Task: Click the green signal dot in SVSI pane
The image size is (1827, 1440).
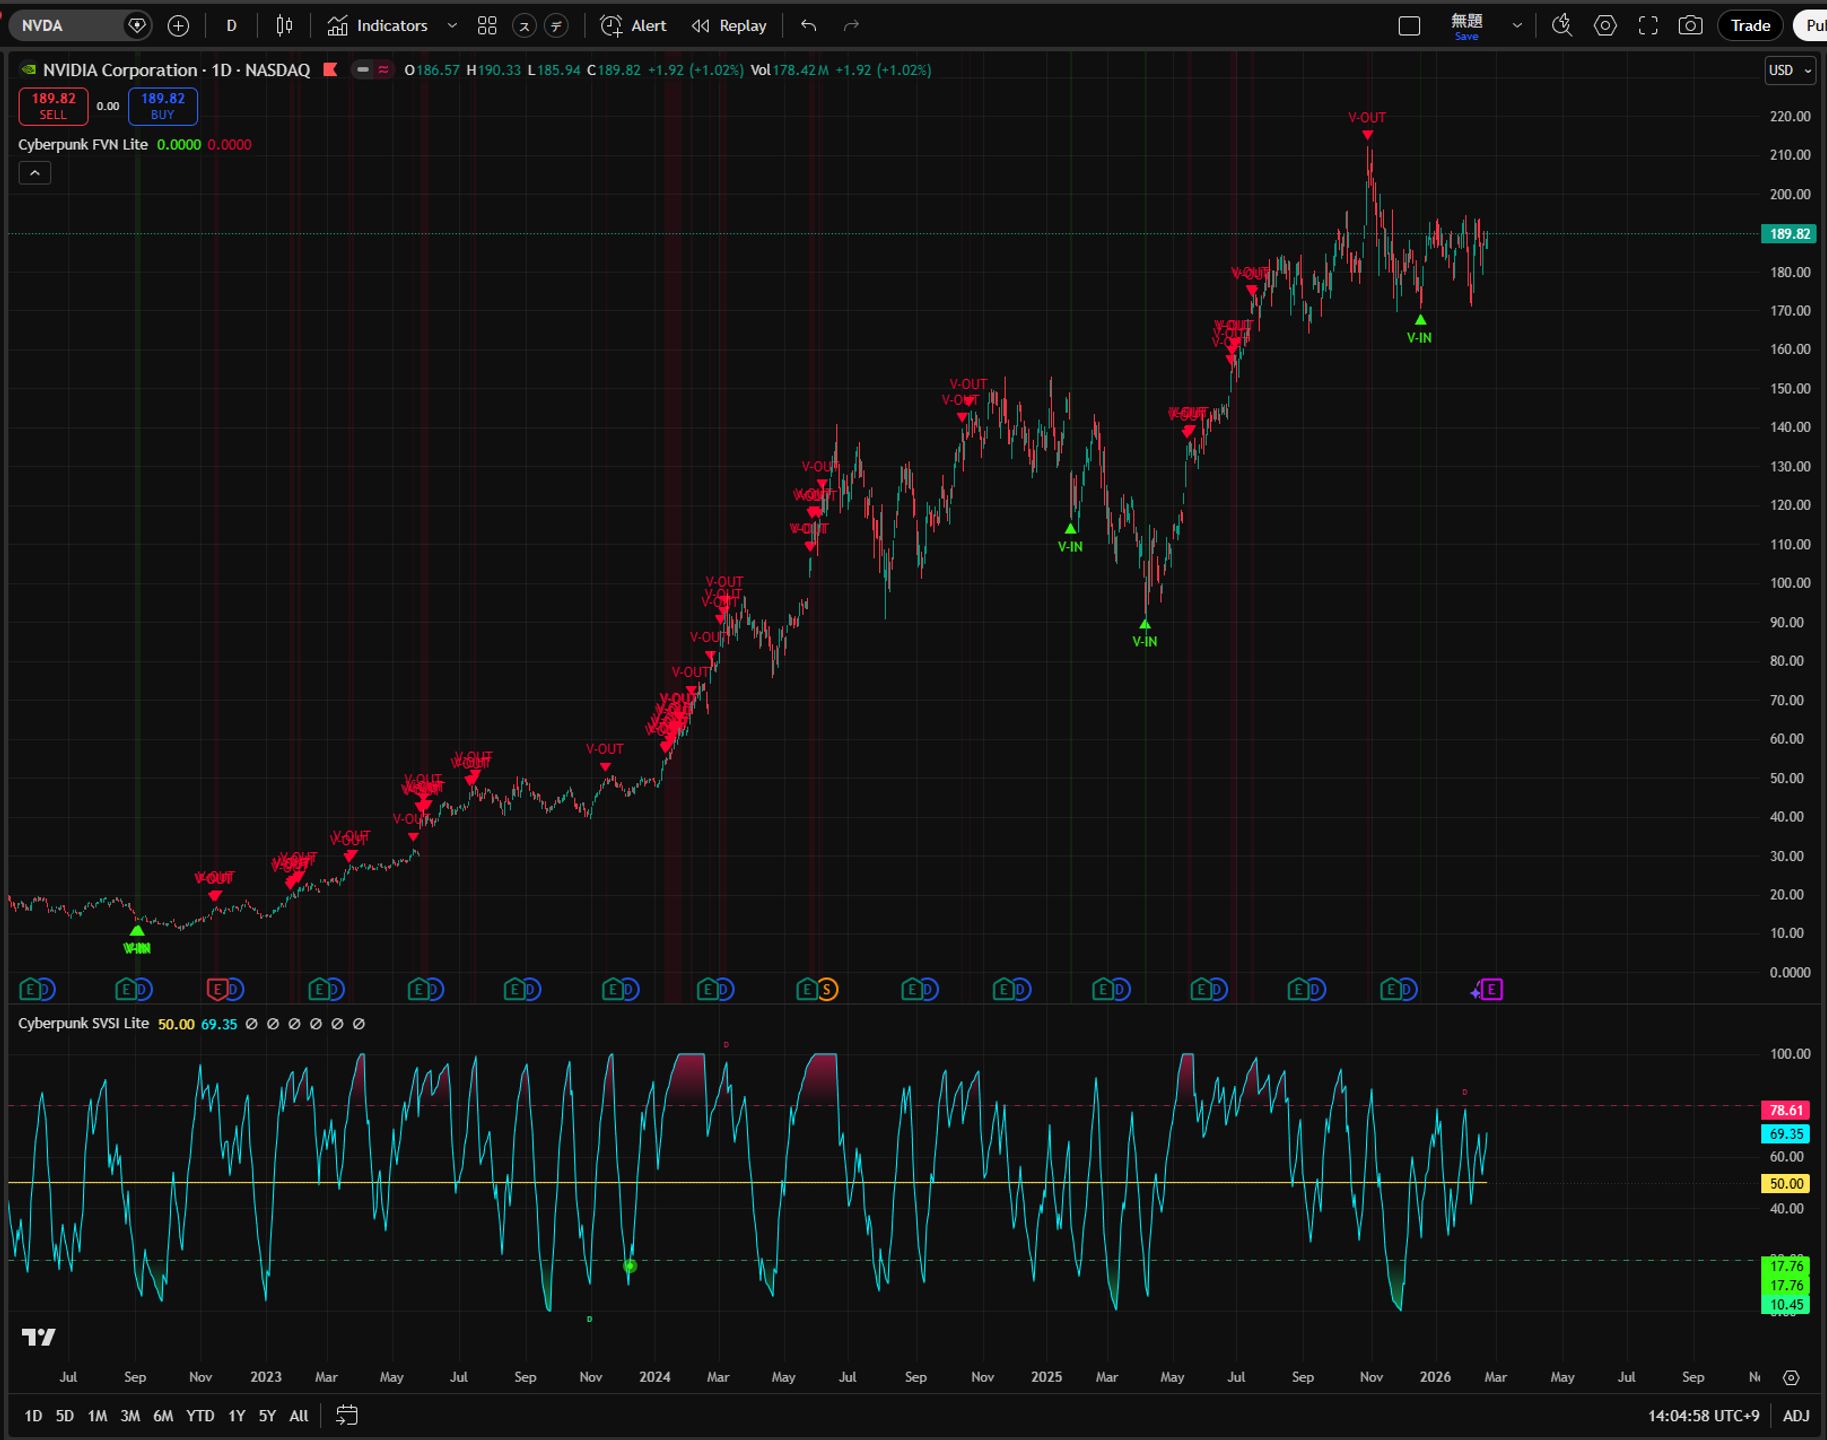Action: (630, 1266)
